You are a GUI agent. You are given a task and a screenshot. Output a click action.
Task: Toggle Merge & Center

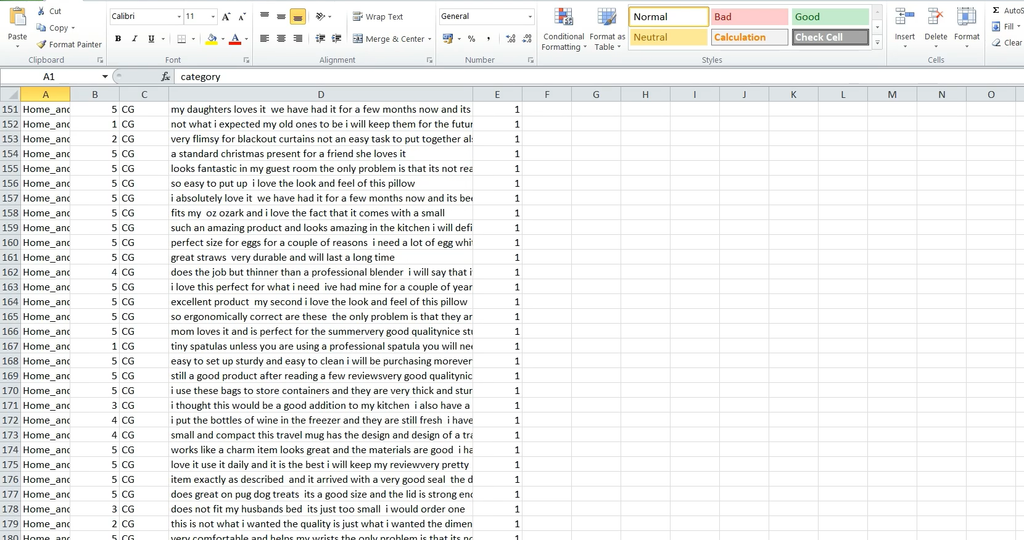click(x=389, y=39)
